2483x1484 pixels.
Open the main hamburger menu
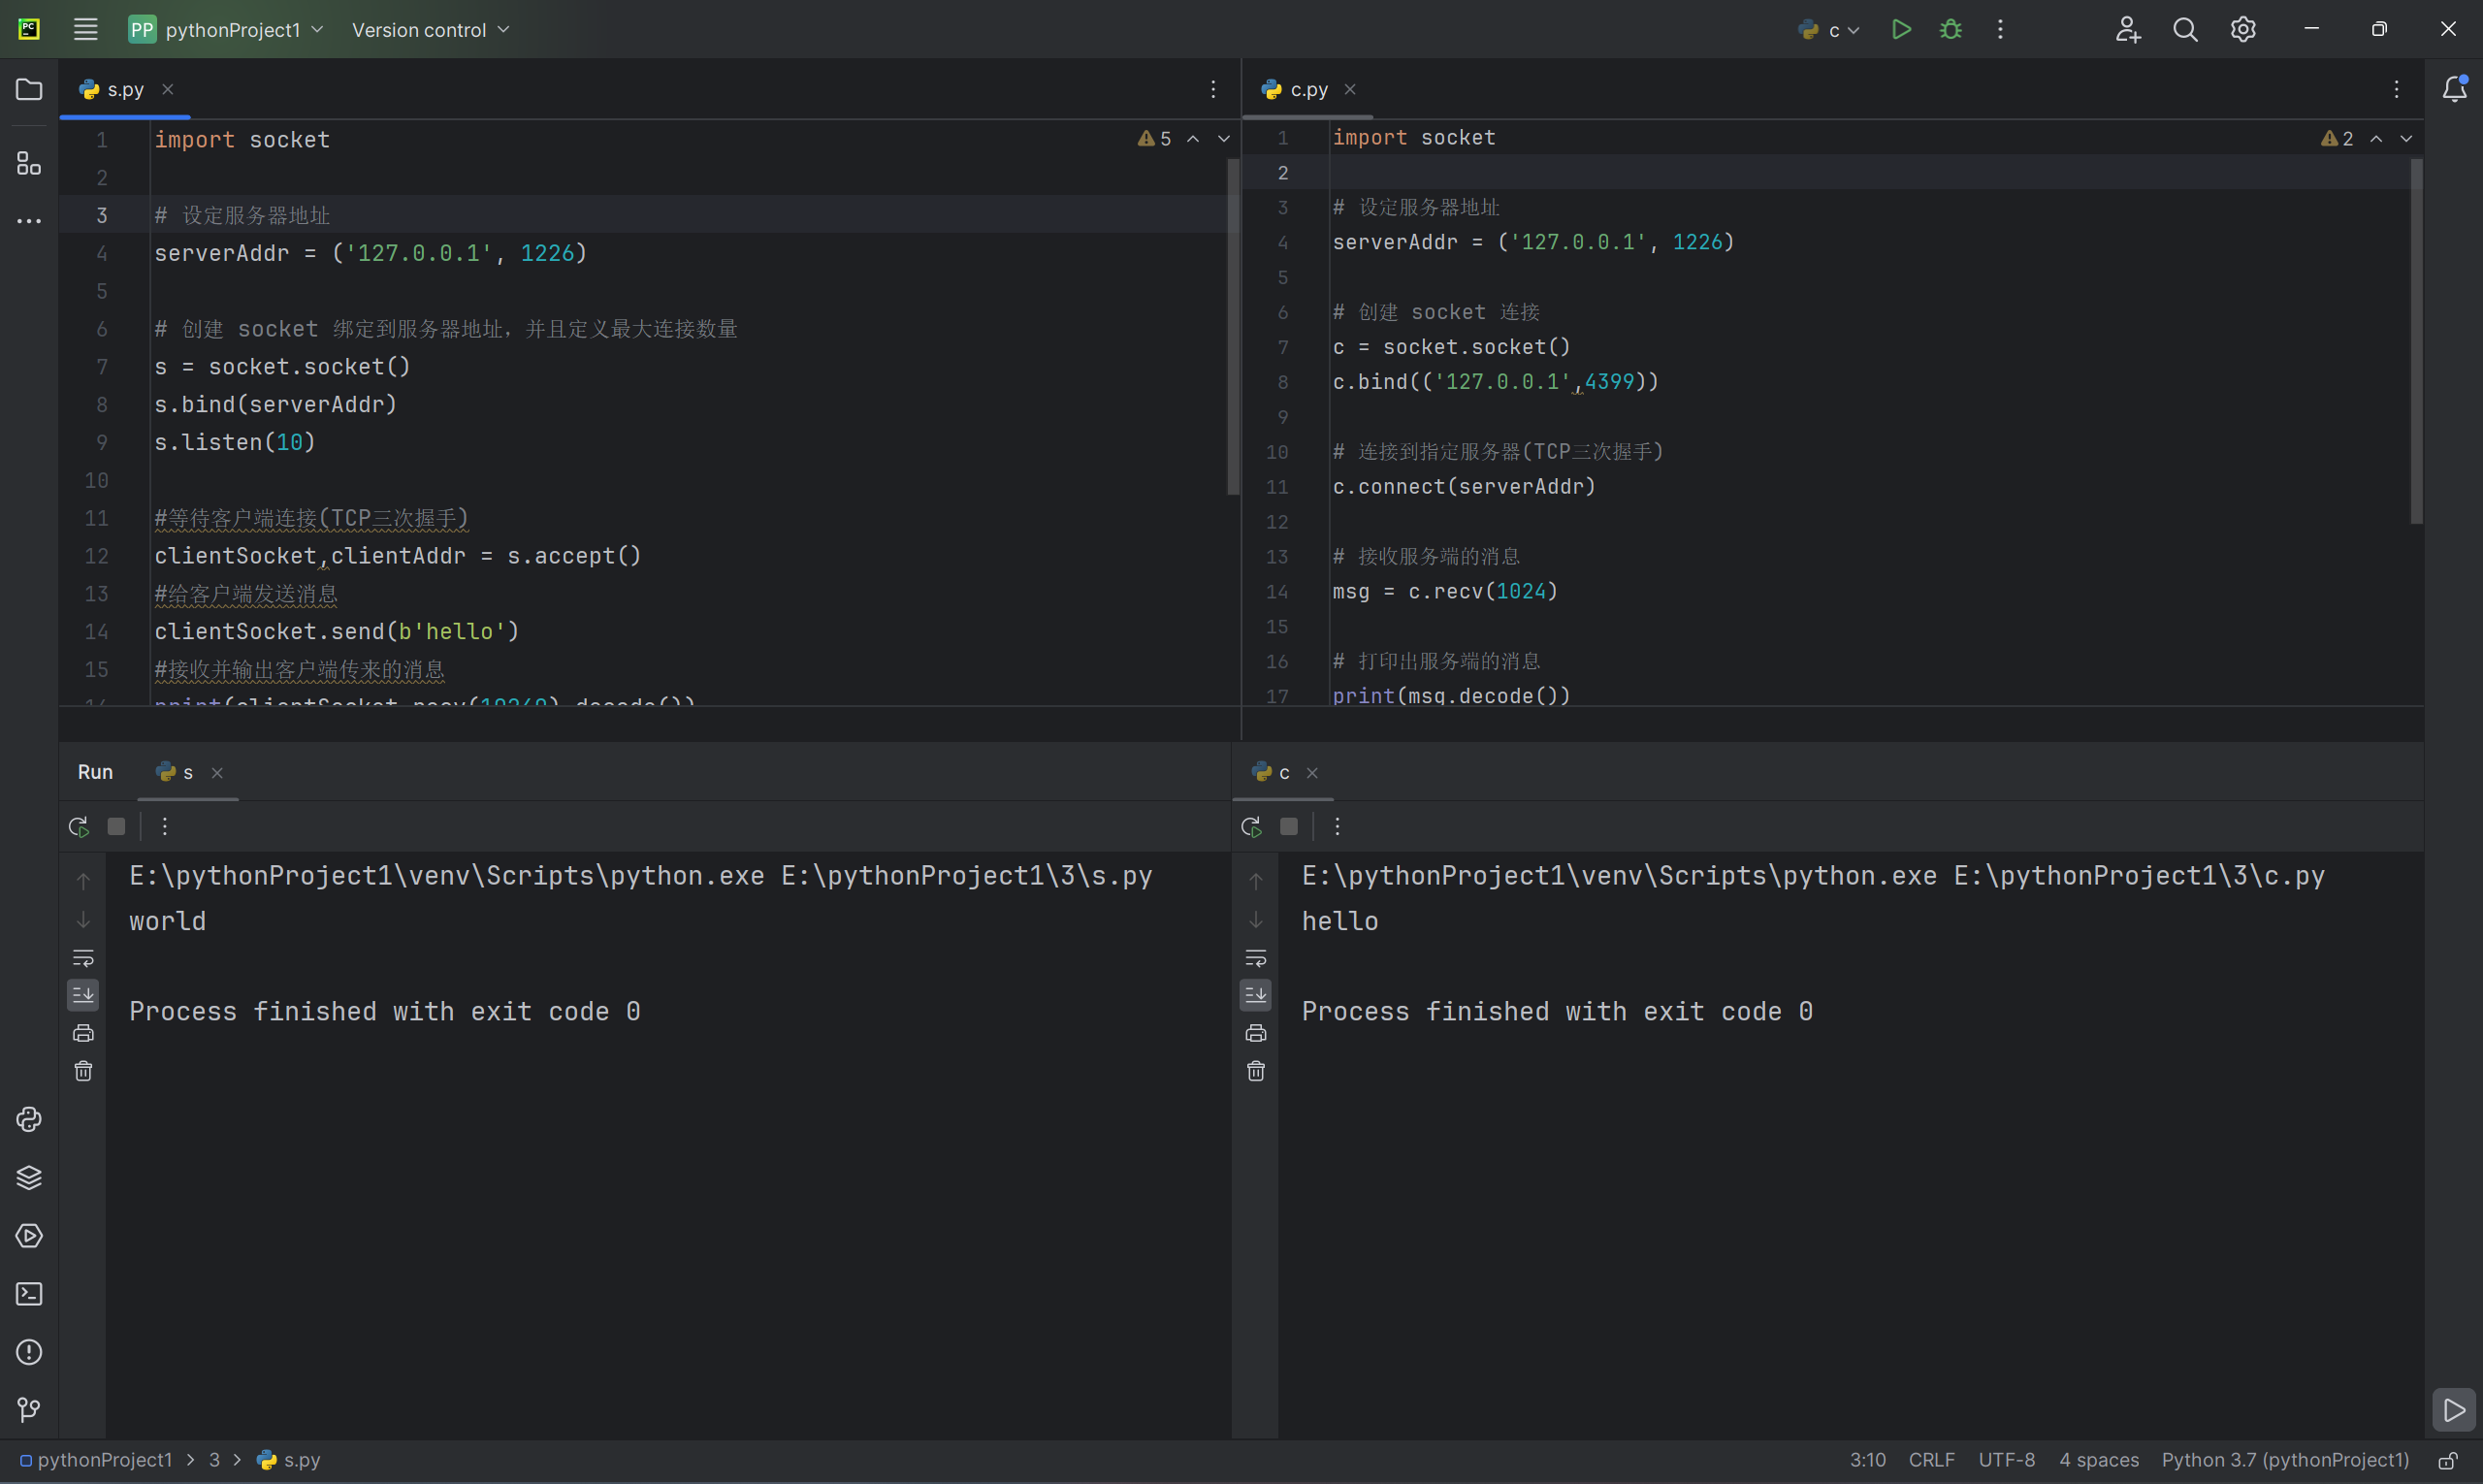pyautogui.click(x=86, y=30)
